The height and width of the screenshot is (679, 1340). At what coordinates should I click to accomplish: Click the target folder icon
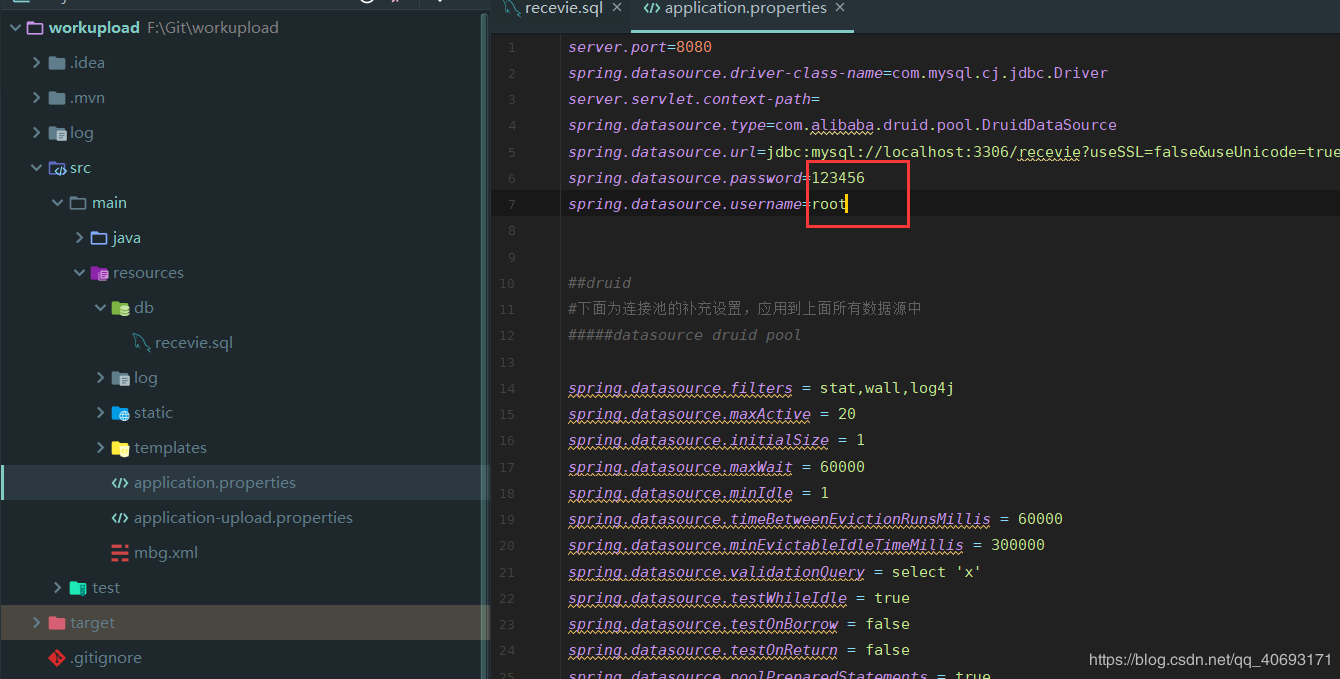pos(57,623)
